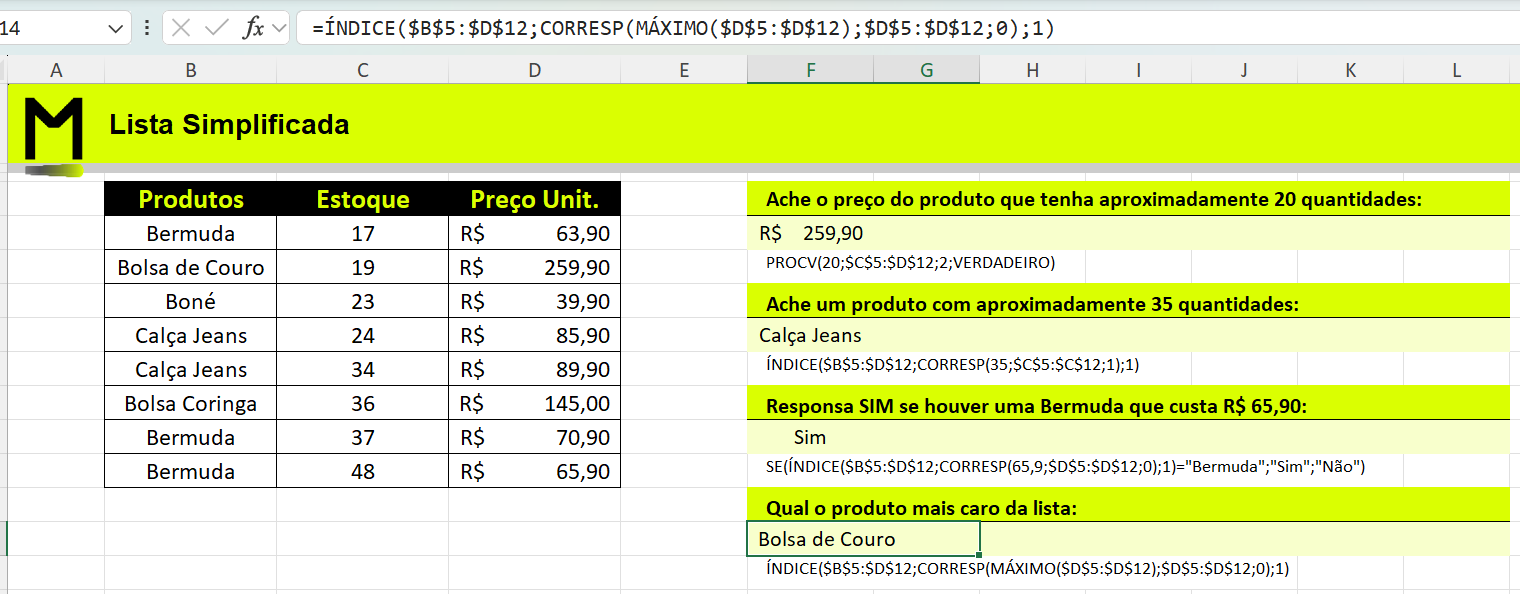Select the stock cell containing 19
The width and height of the screenshot is (1520, 594).
[363, 268]
